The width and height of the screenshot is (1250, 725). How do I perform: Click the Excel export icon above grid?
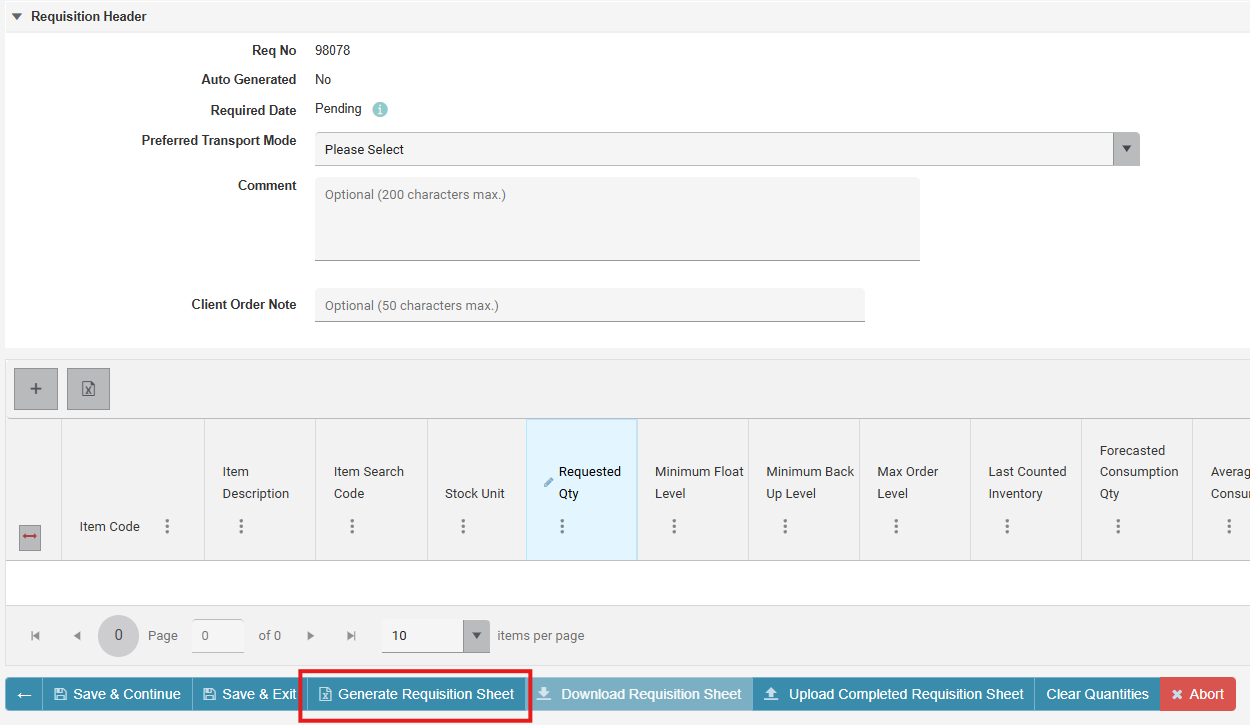coord(88,389)
